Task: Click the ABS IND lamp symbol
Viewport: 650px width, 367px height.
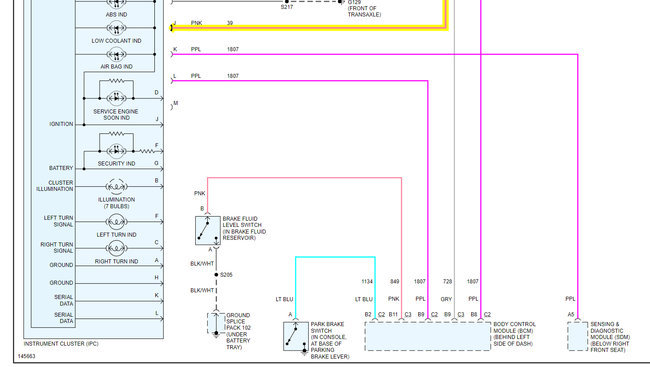Action: tap(116, 3)
